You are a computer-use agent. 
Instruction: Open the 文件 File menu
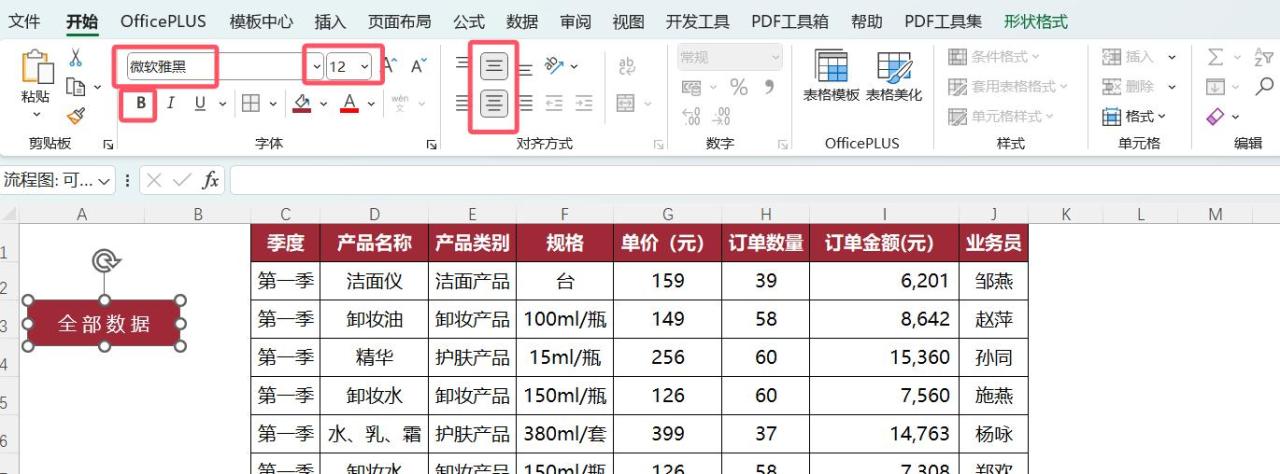25,21
